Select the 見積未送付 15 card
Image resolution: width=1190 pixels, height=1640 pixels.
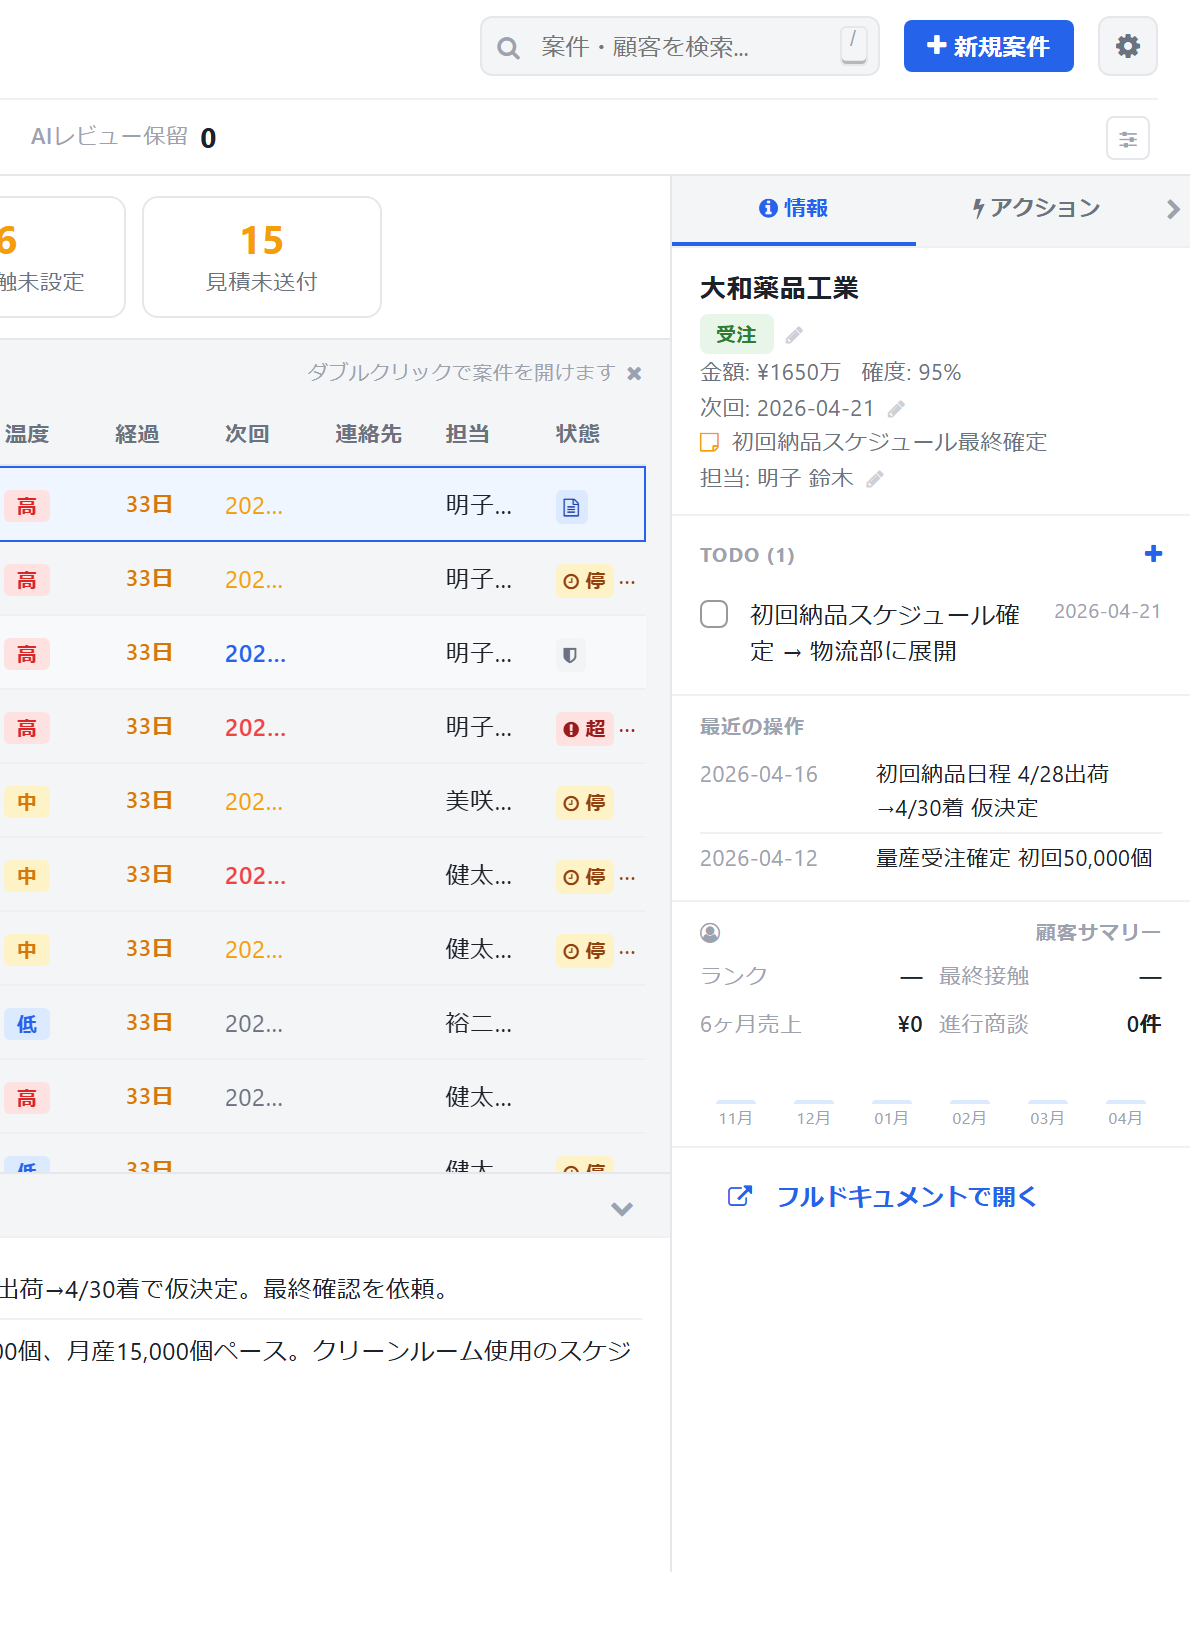point(261,257)
